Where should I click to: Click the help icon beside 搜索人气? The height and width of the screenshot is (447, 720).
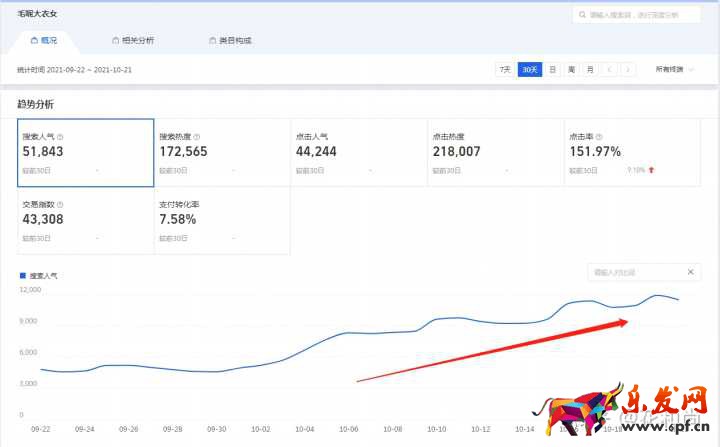click(x=60, y=137)
